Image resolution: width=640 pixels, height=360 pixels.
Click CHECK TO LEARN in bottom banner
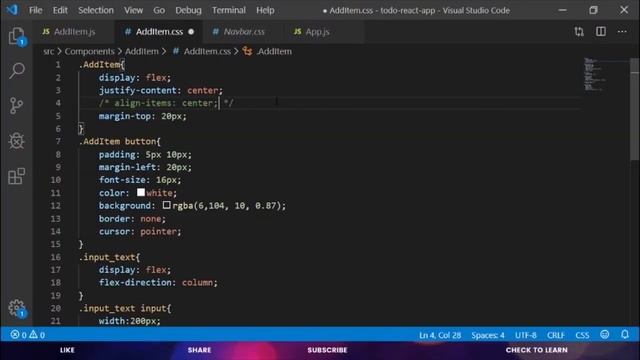[x=536, y=350]
